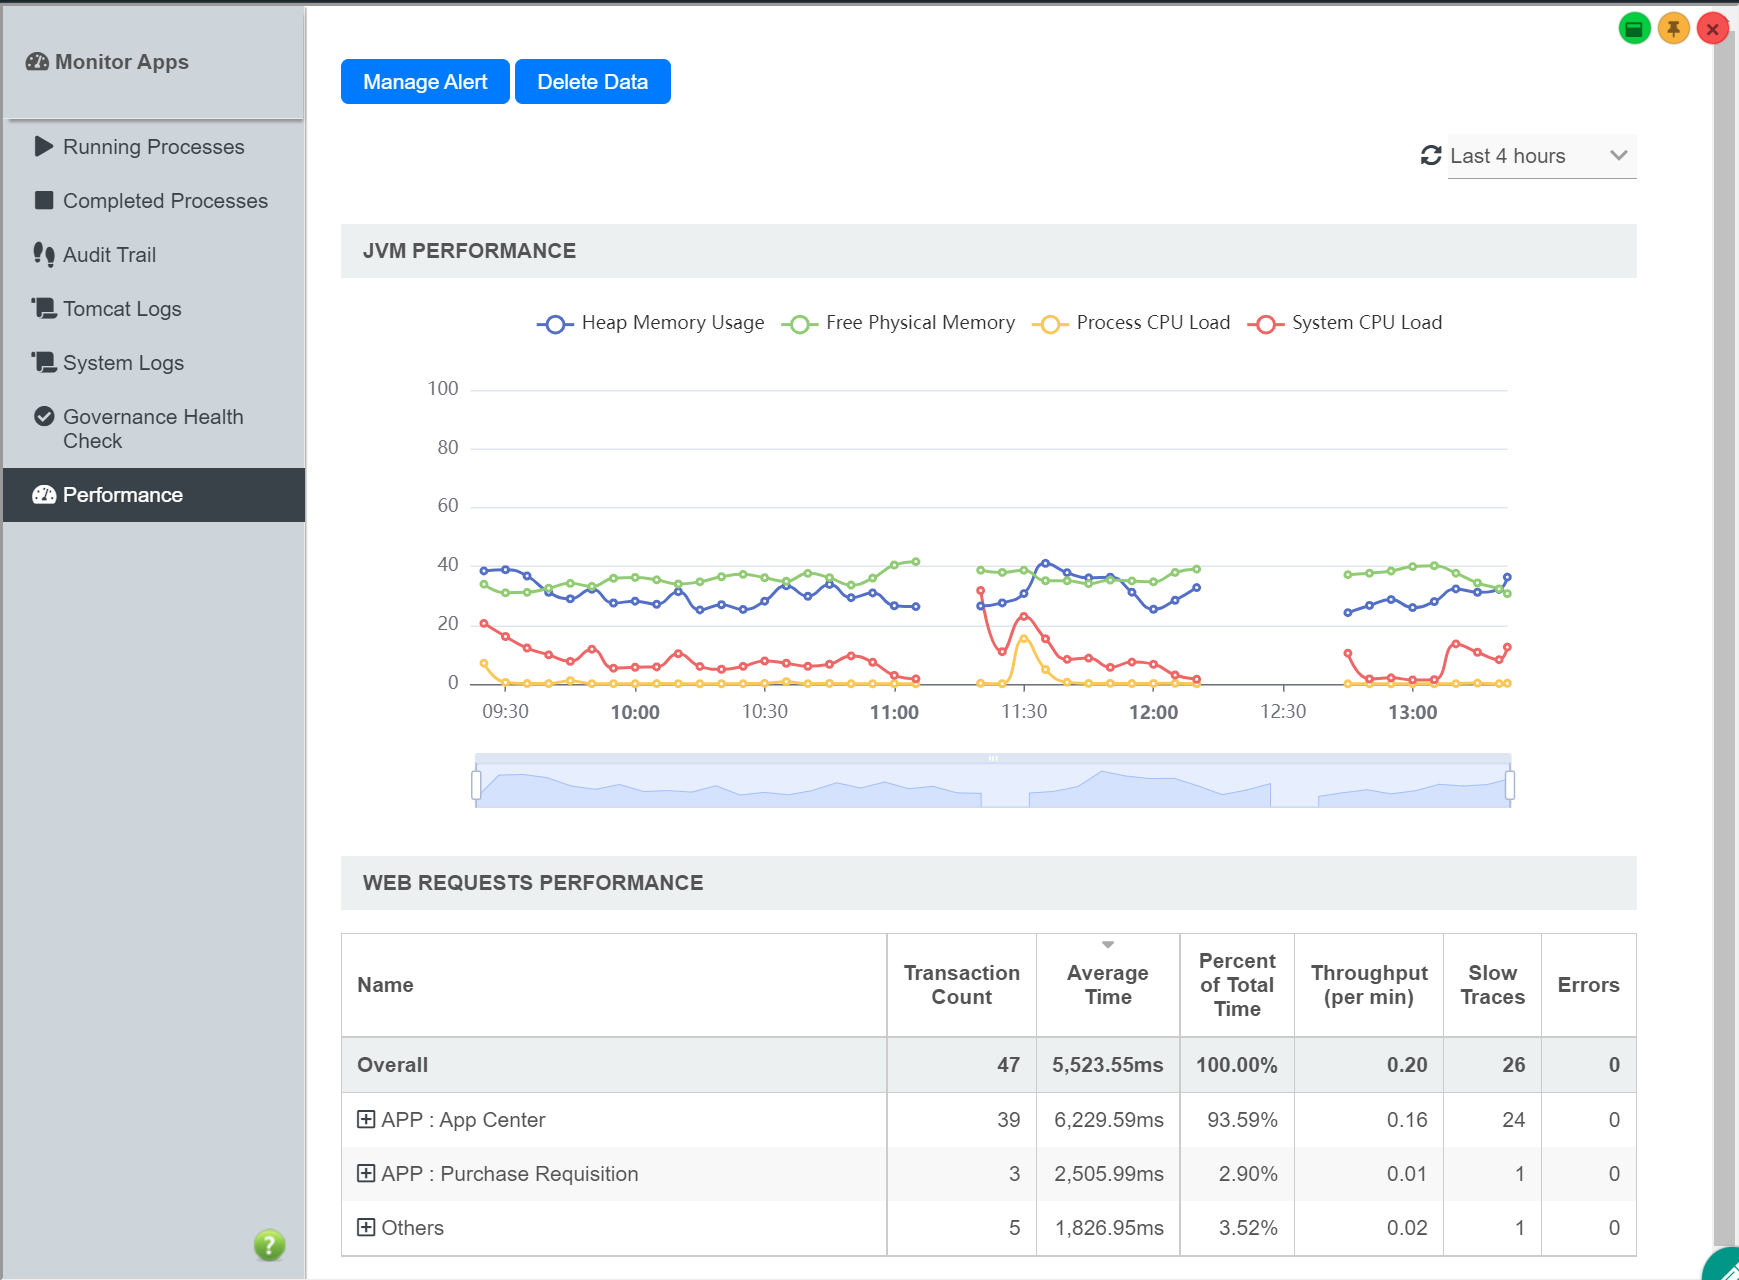Click the green help question mark icon
1739x1280 pixels.
pyautogui.click(x=269, y=1245)
